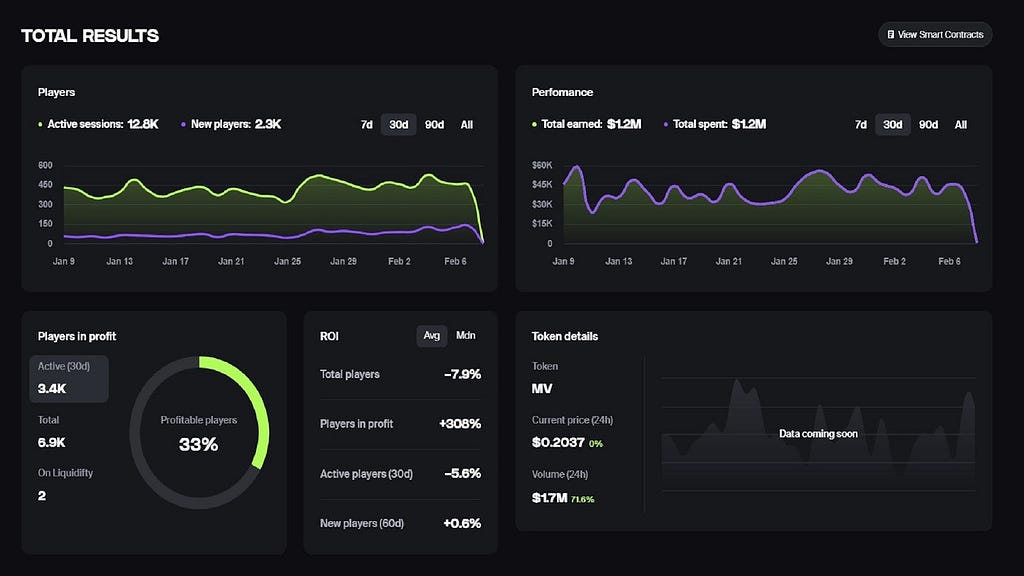The image size is (1024, 576).
Task: Click Active players (30d) -5.6% row
Action: 400,474
